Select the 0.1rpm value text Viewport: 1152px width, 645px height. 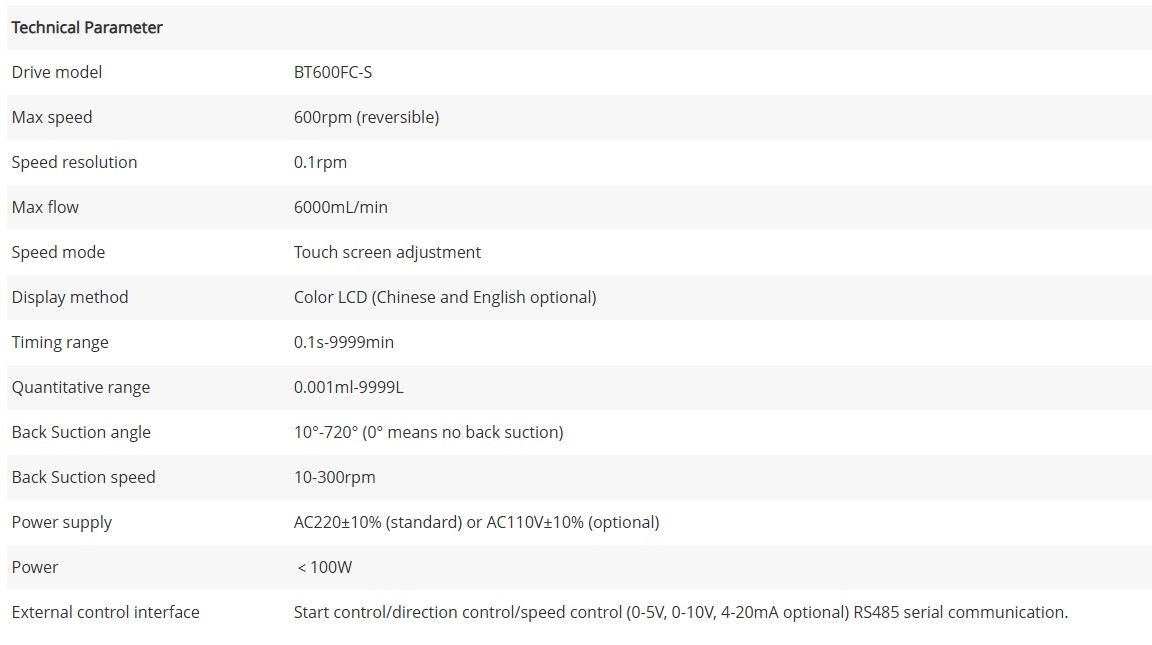(320, 162)
